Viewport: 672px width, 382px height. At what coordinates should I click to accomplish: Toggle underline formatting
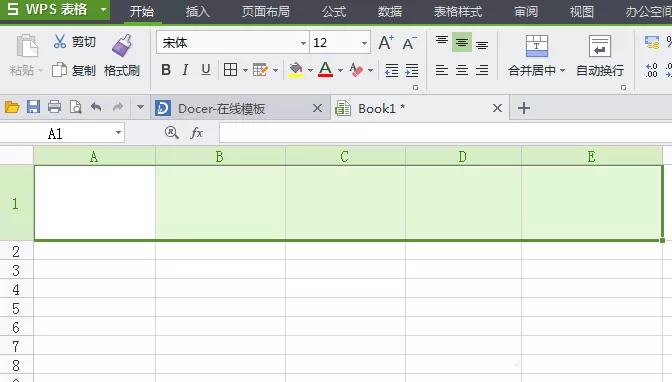coord(206,69)
